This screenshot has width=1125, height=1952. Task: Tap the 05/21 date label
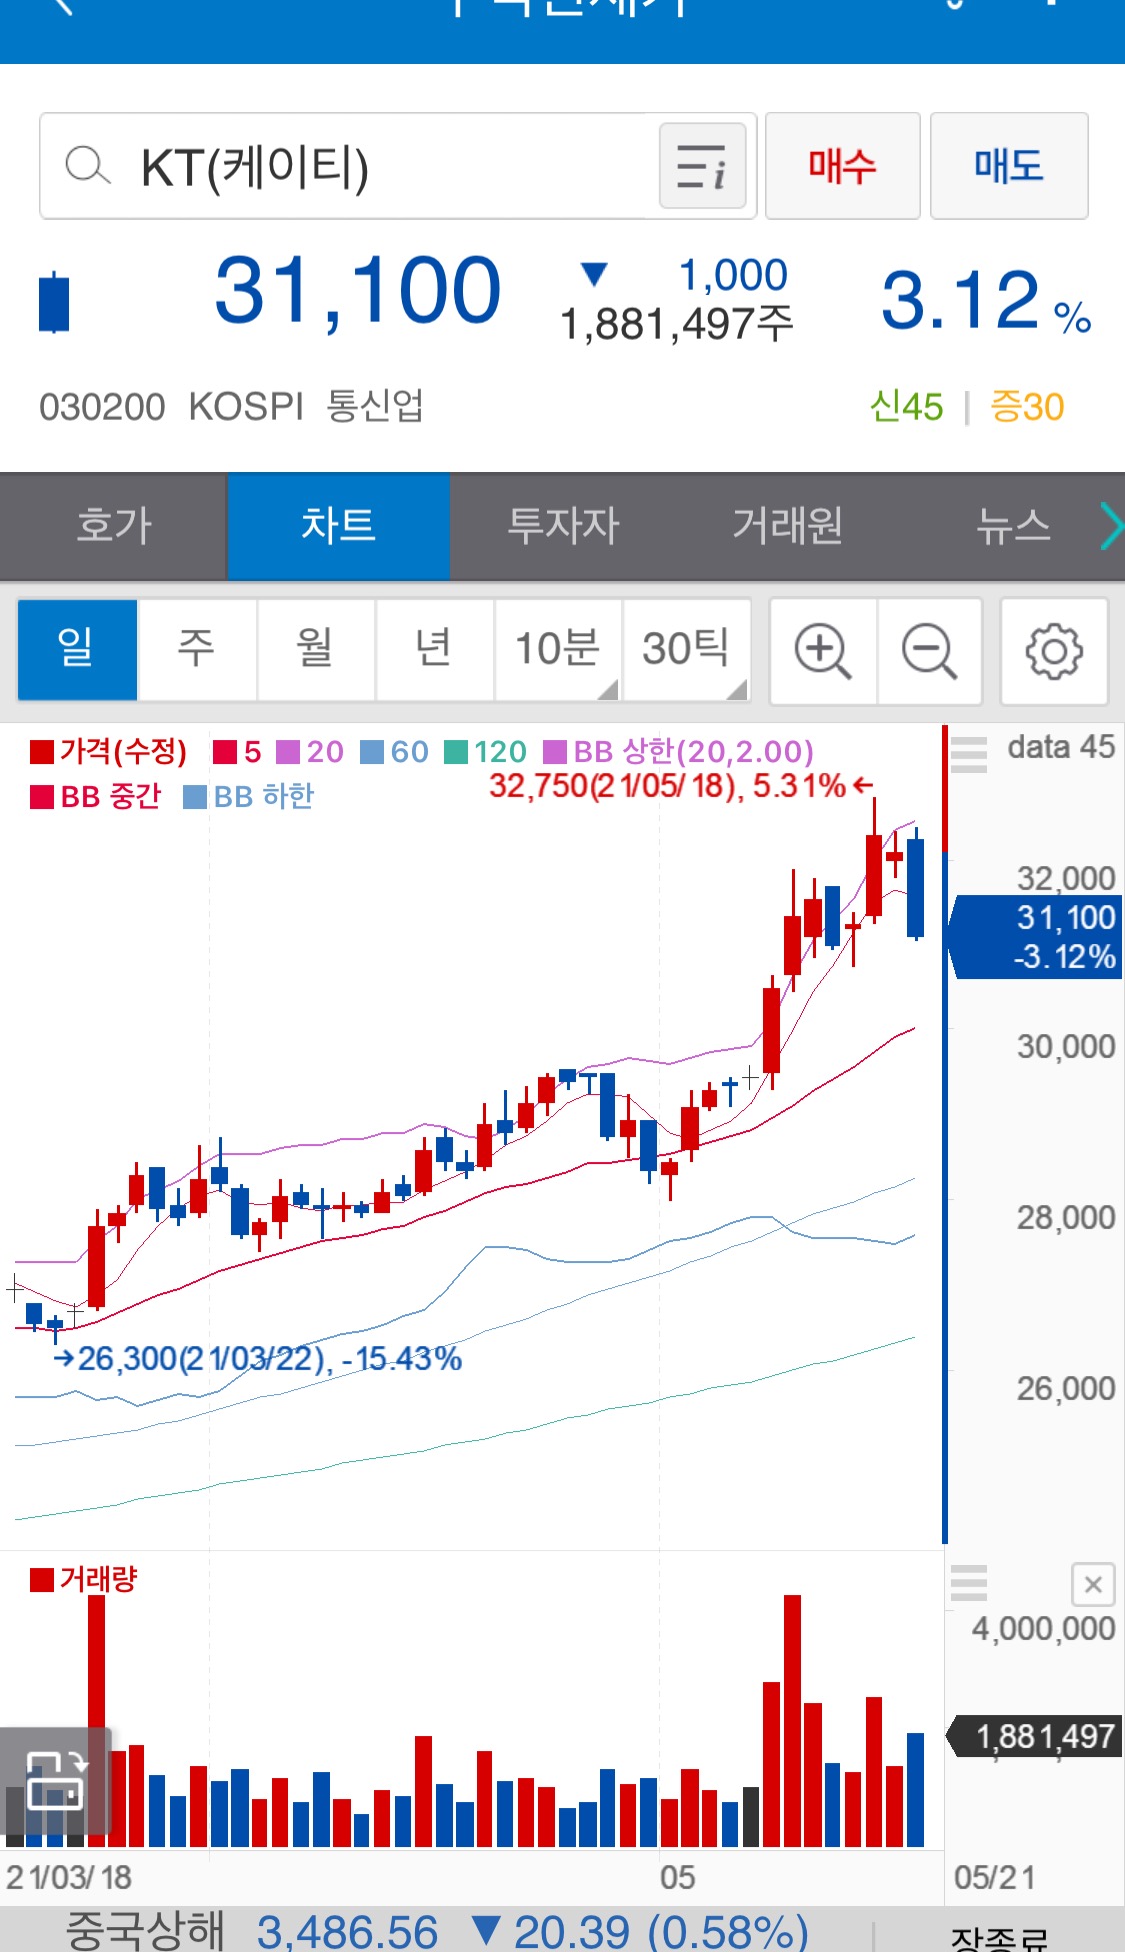994,1878
